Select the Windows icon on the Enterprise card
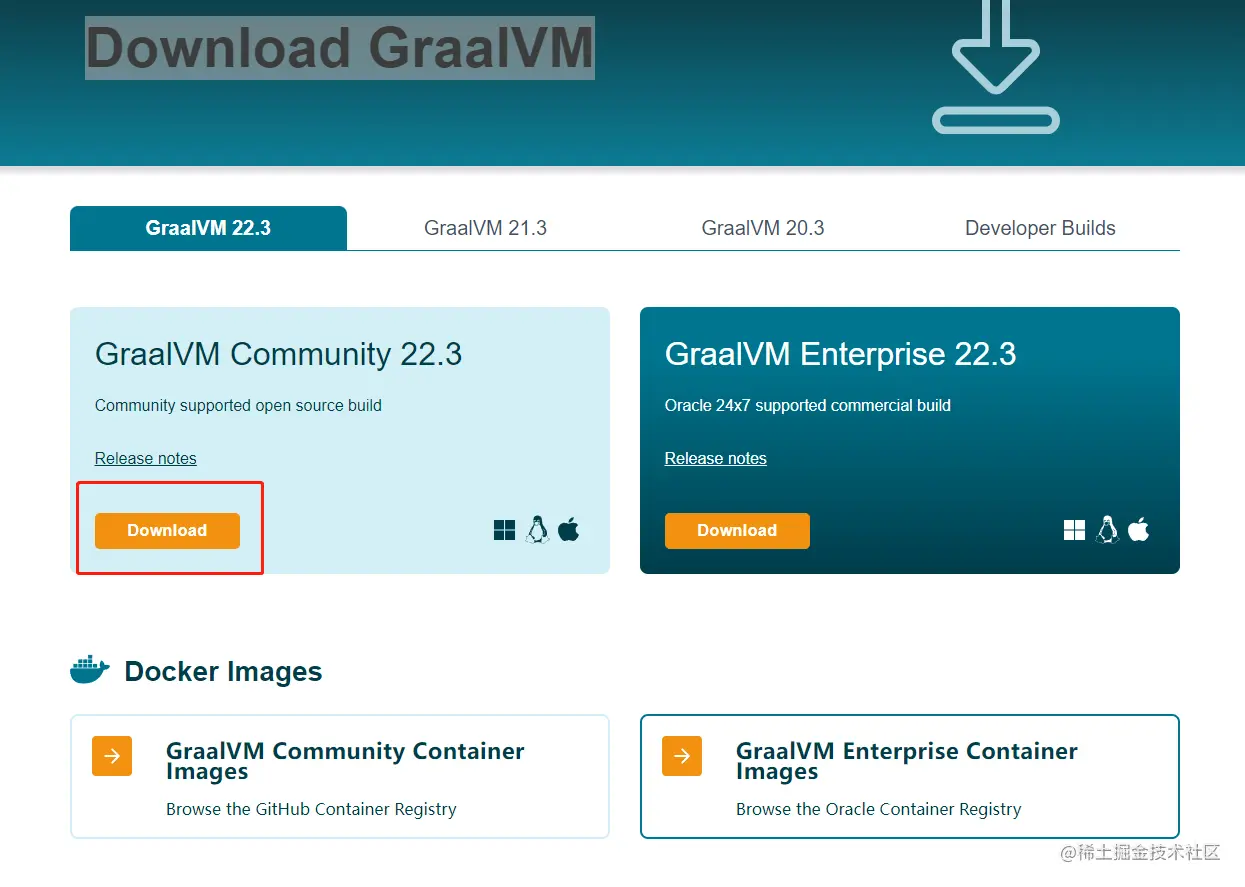The height and width of the screenshot is (887, 1245). click(1074, 530)
